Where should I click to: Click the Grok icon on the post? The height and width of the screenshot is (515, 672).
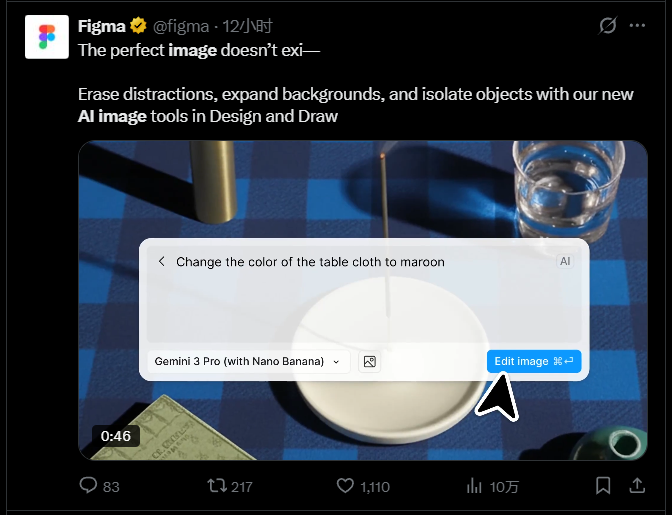(x=607, y=26)
